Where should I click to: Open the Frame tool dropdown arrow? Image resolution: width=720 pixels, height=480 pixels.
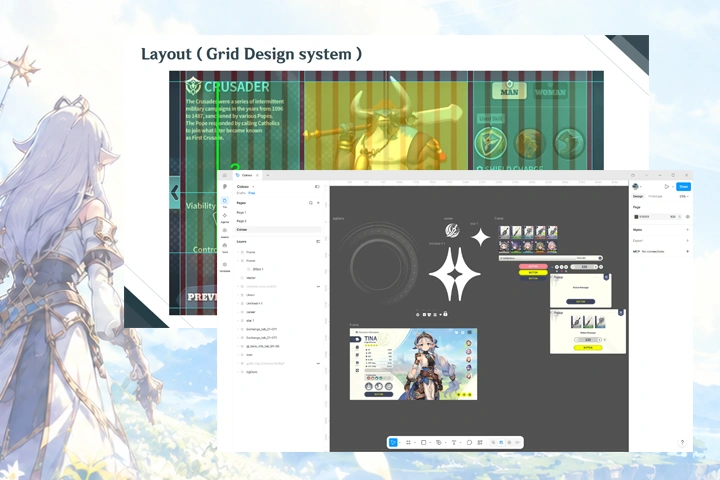[x=415, y=443]
